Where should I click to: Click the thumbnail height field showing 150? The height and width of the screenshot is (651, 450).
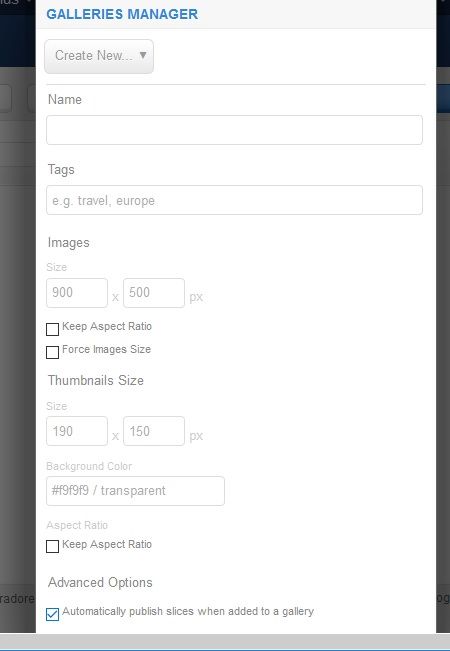coord(154,431)
